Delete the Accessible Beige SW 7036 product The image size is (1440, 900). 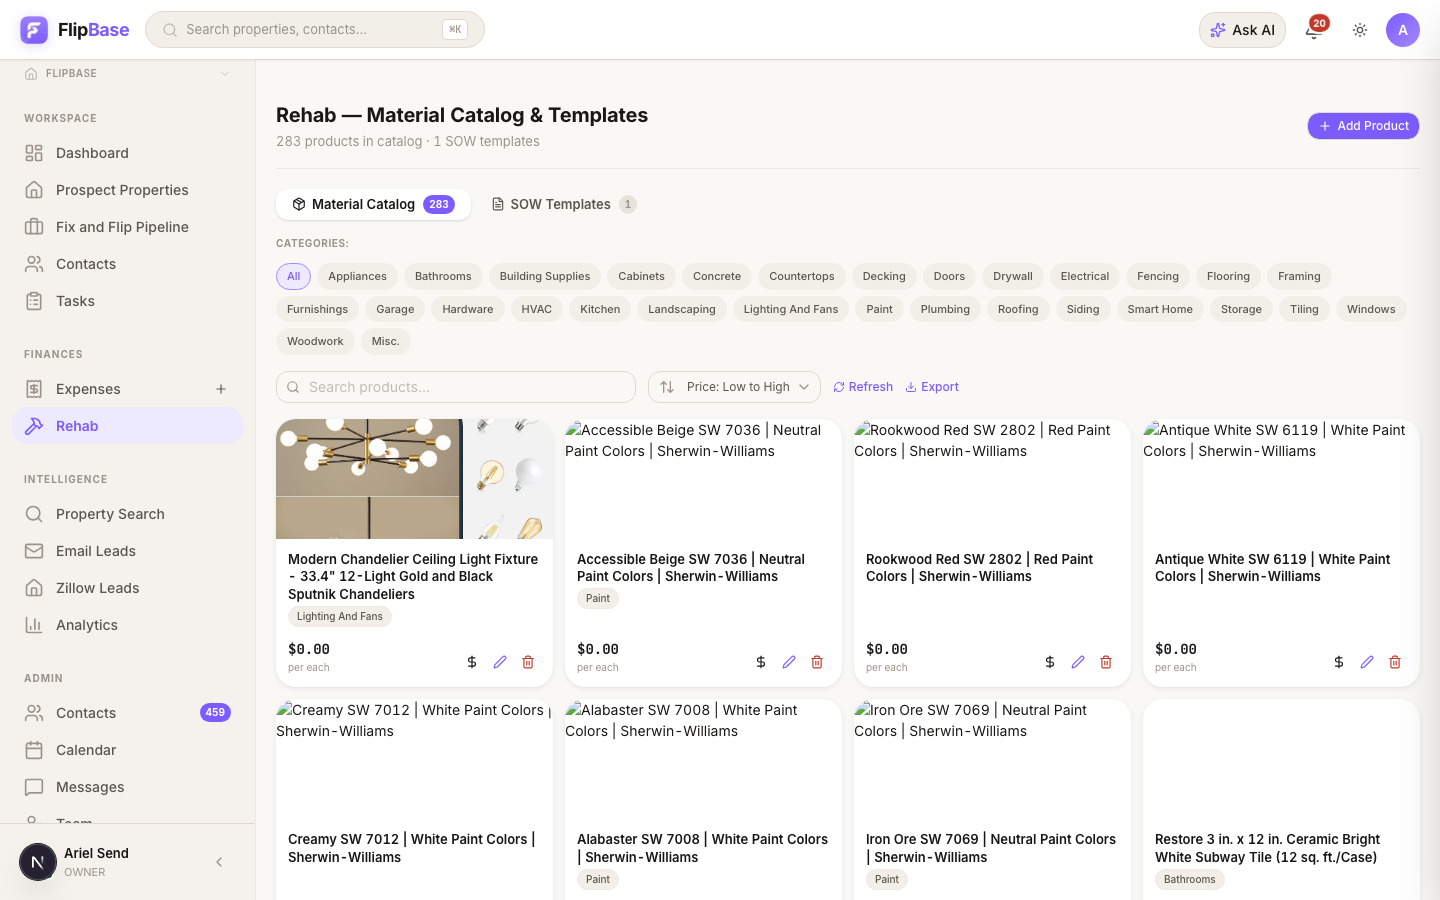817,662
